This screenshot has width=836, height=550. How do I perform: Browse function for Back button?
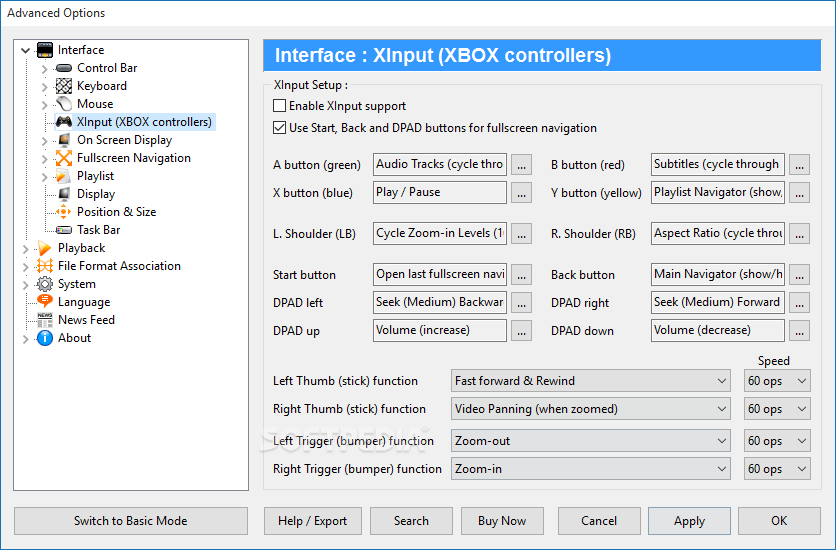[x=799, y=274]
